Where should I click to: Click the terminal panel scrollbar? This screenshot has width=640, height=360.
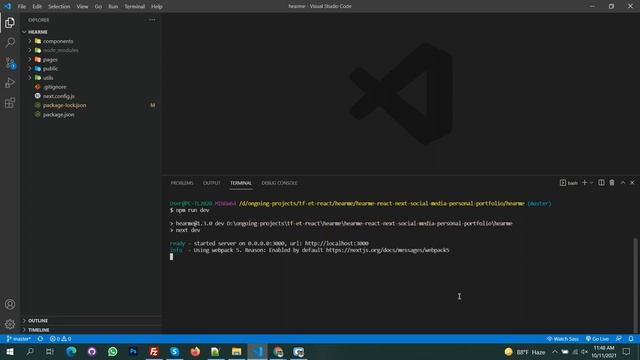(x=635, y=285)
